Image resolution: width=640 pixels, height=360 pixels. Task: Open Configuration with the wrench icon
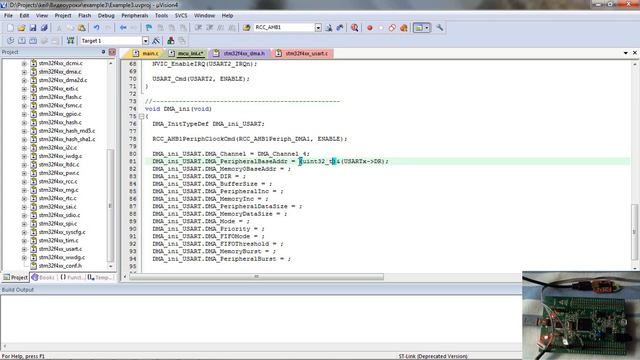pos(440,28)
